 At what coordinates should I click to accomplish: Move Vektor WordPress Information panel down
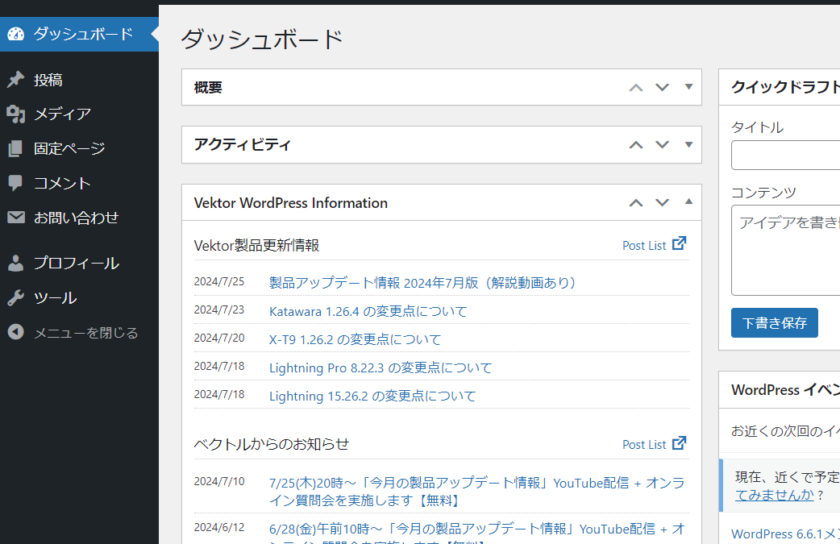tap(663, 203)
